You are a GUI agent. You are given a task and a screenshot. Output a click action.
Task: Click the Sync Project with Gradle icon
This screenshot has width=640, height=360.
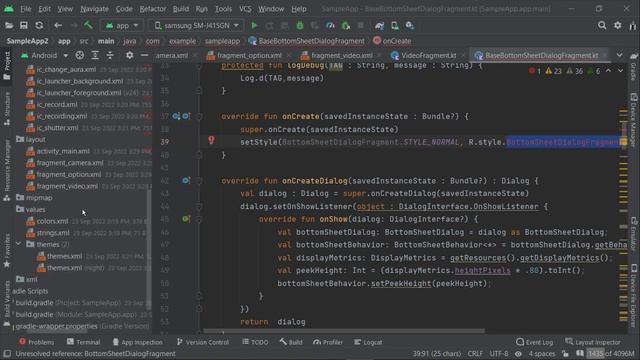point(379,25)
